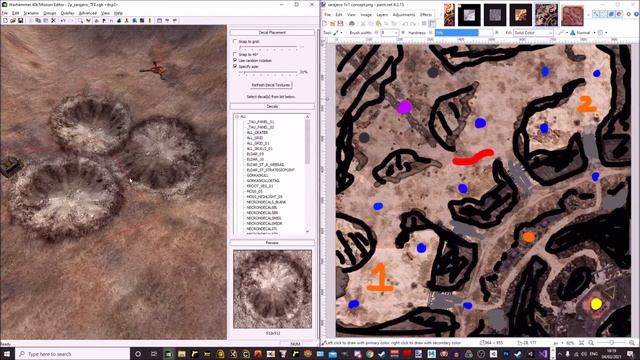
Task: Select reddish-brown last image thumbnail in paint.net
Action: point(572,16)
